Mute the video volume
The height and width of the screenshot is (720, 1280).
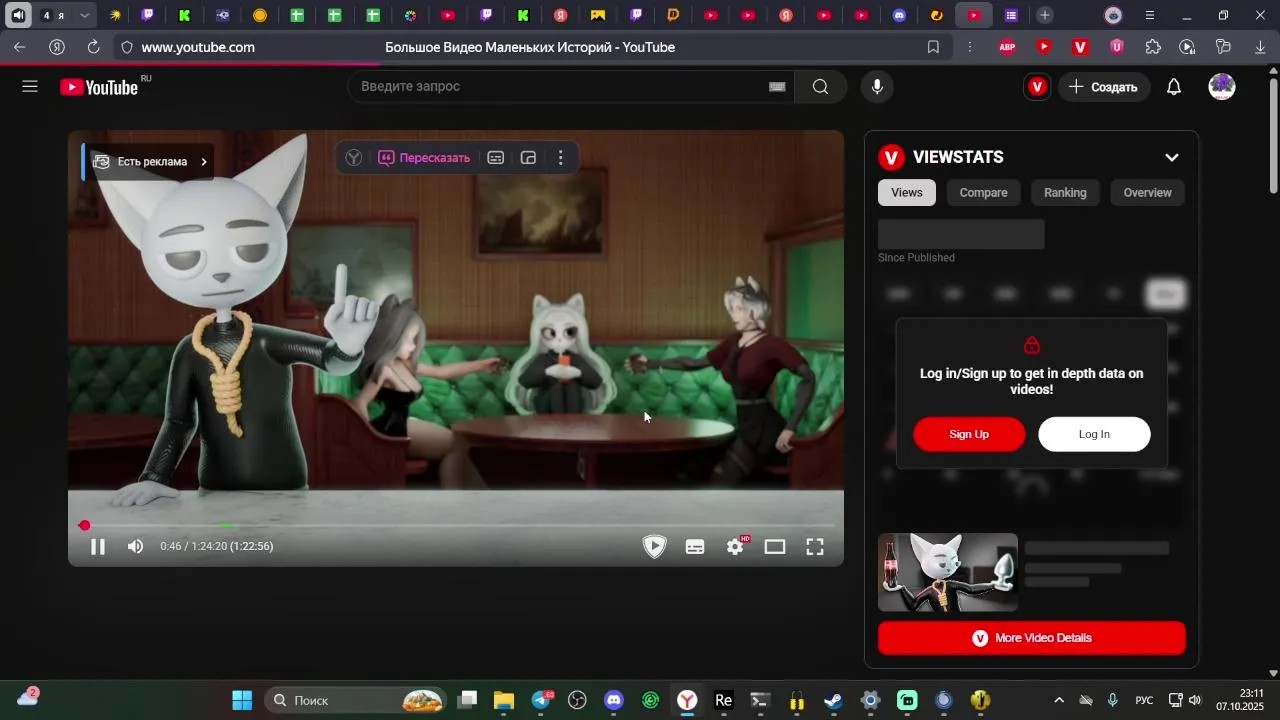click(136, 546)
